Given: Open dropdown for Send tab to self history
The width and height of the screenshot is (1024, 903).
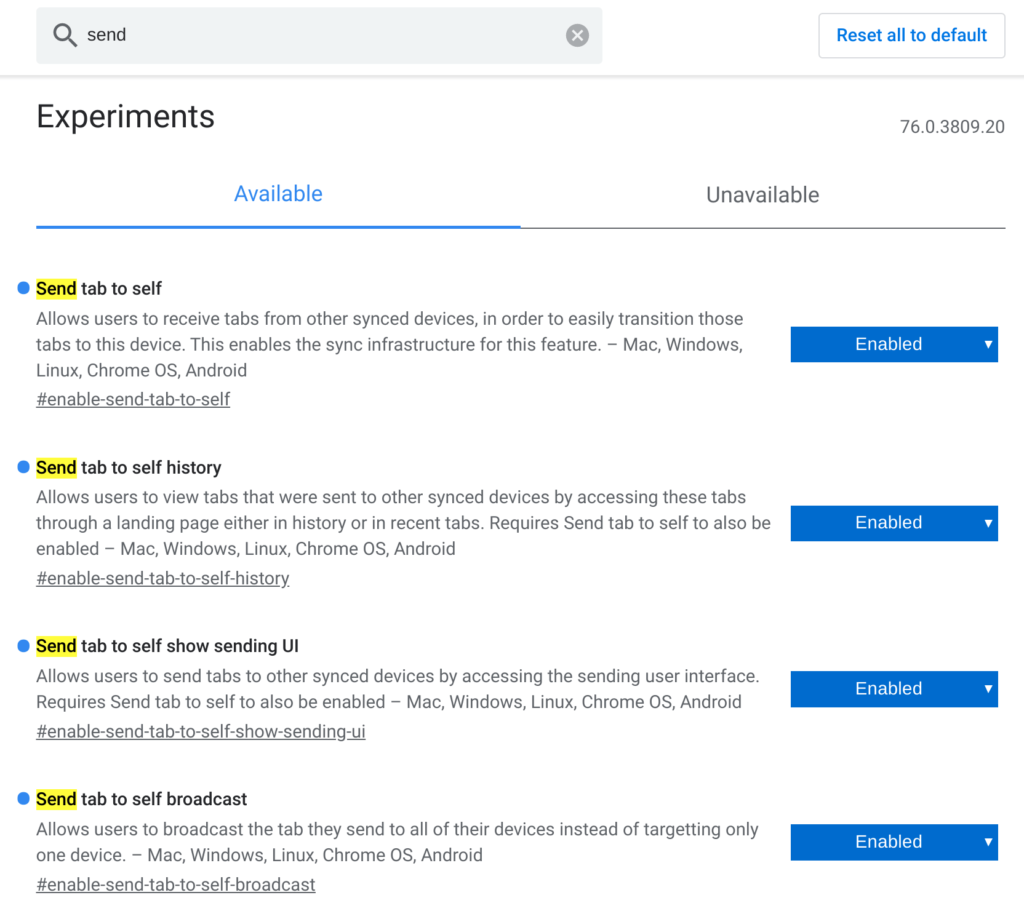Looking at the screenshot, I should (893, 523).
